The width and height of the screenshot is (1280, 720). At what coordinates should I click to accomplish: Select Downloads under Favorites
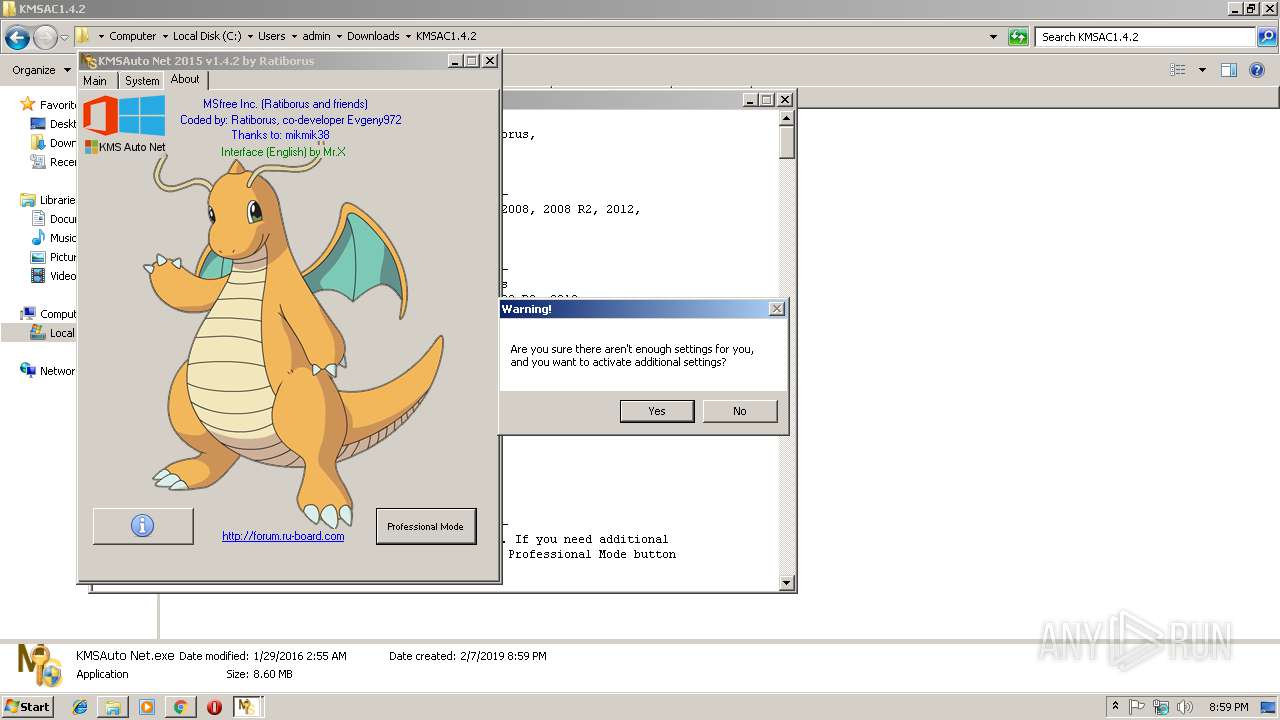tap(52, 143)
